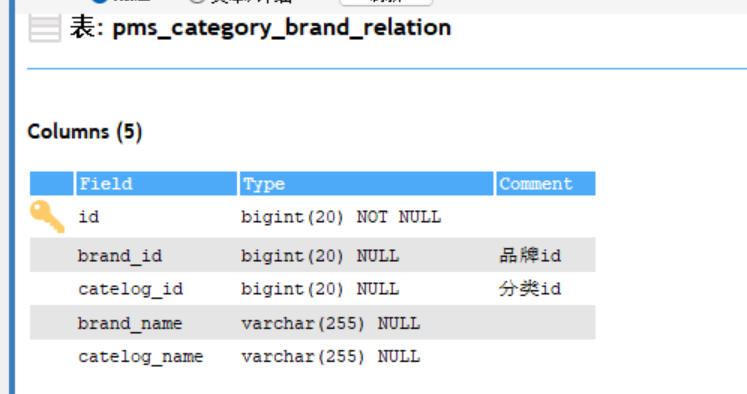
Task: Click the Comment column header
Action: click(x=546, y=184)
